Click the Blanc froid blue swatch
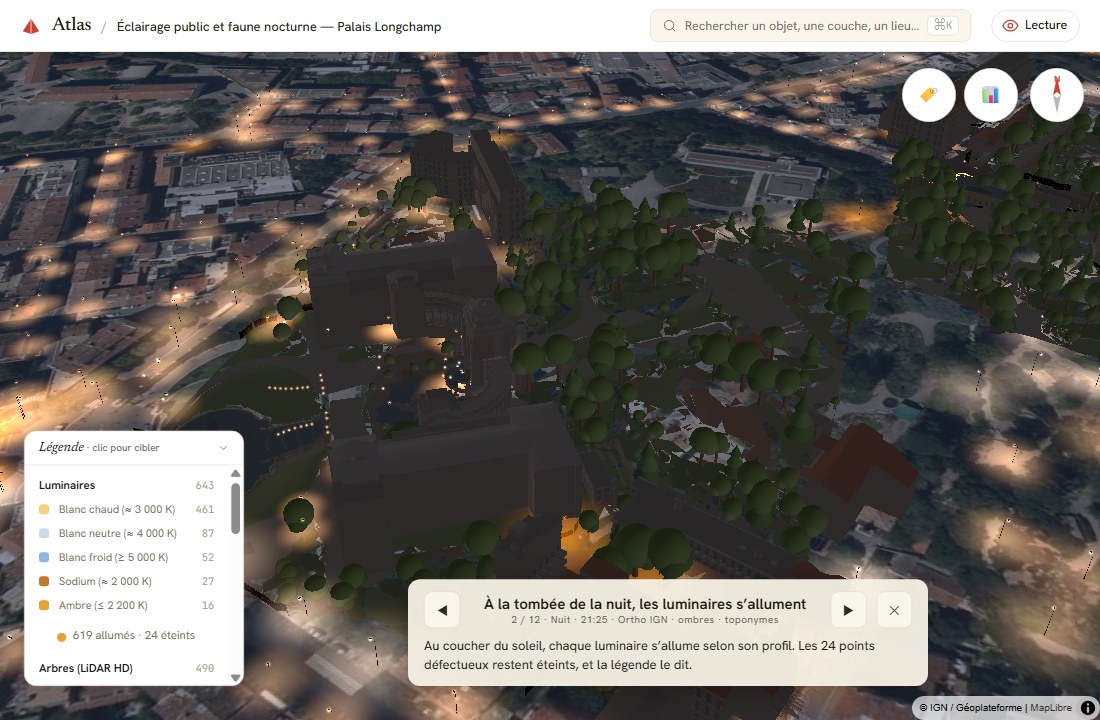1100x720 pixels. (x=44, y=557)
